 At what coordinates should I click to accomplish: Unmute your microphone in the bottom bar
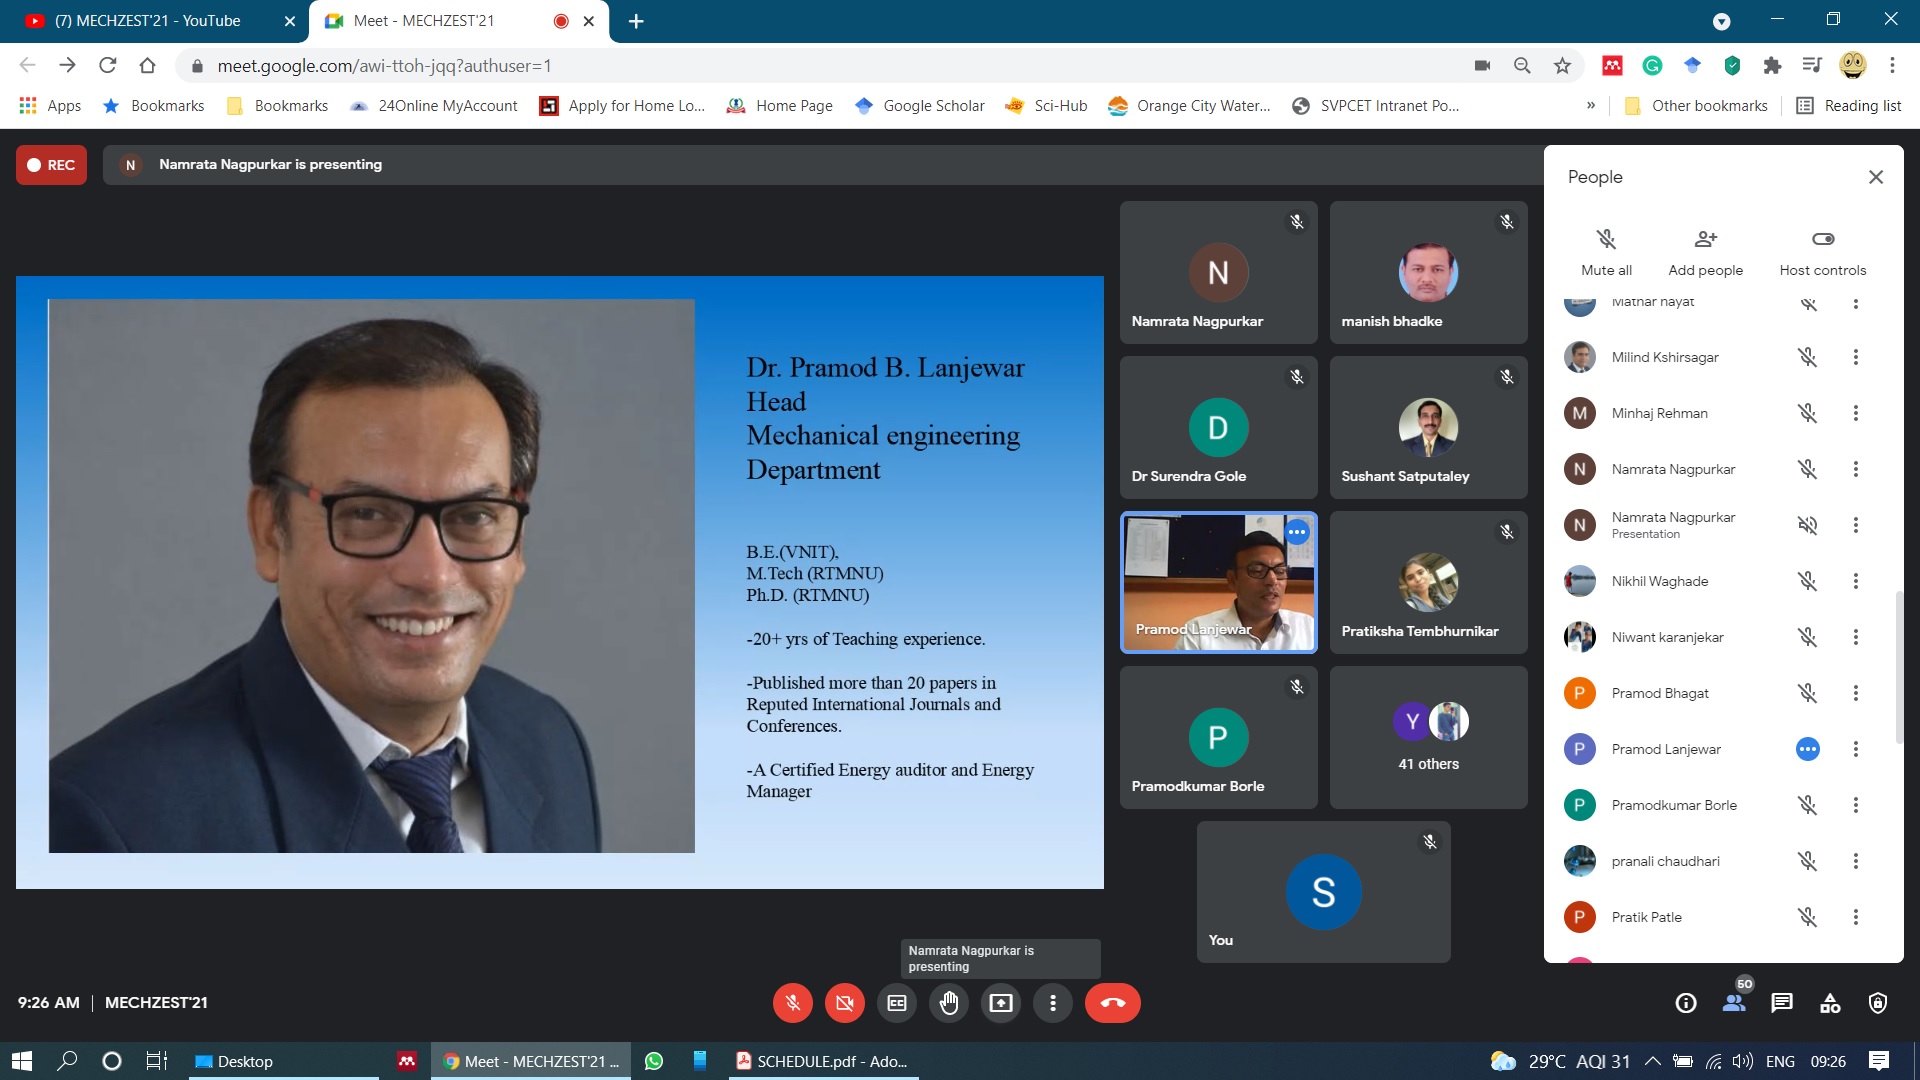point(792,1003)
